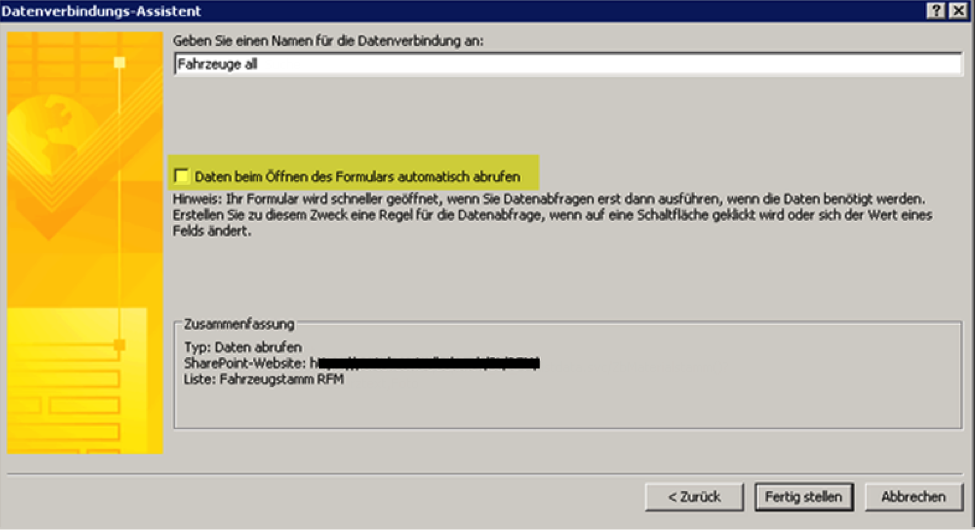Cancel the wizard using 'Abbrechen'

click(x=913, y=497)
